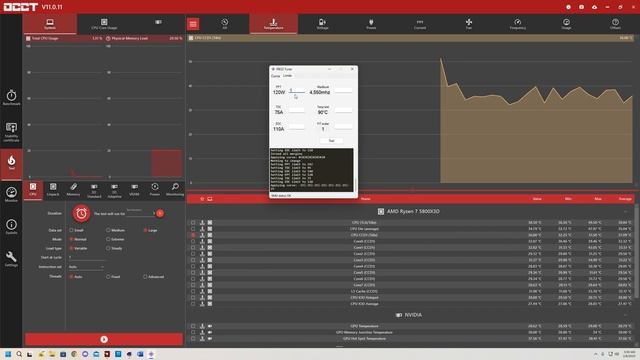Click the Start at cycle input field
640x360 pixels.
click(x=86, y=258)
